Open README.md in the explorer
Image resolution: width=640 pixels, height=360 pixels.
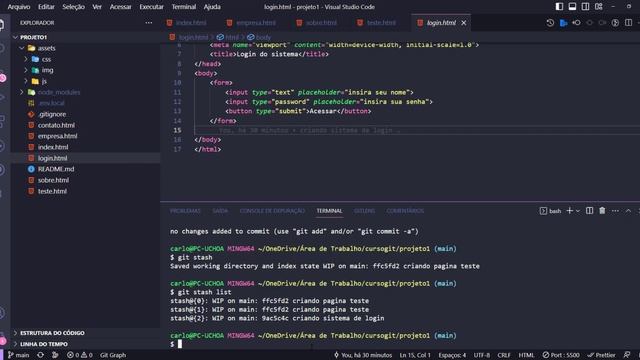point(56,169)
